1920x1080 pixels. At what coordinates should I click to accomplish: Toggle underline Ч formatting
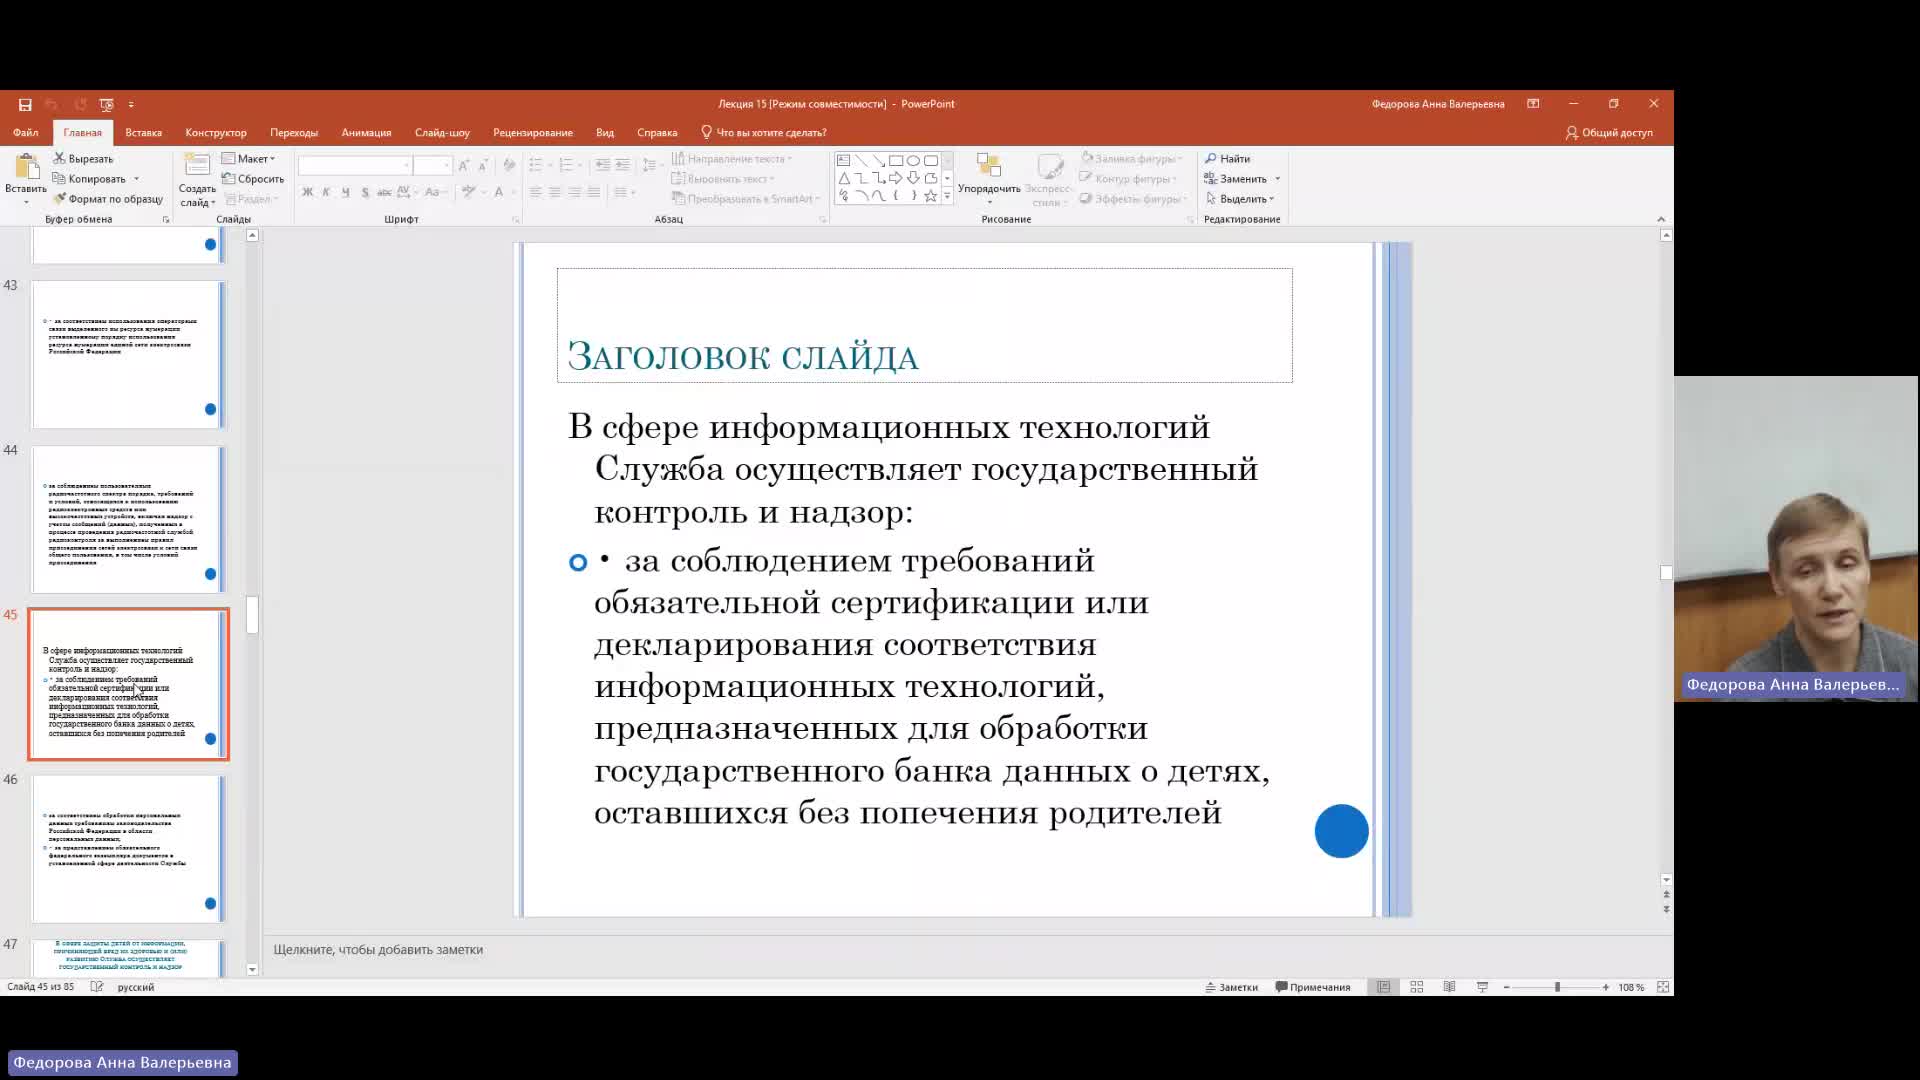click(345, 192)
